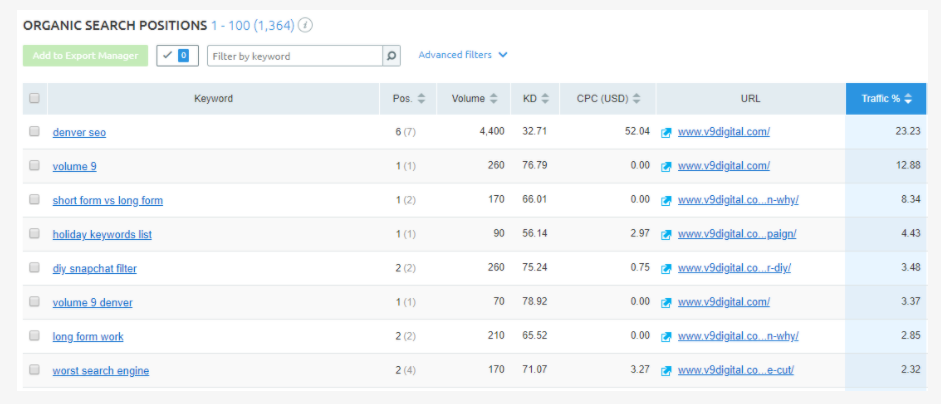The height and width of the screenshot is (404, 941).
Task: Open external link icon in worst search engine row
Action: (x=667, y=370)
